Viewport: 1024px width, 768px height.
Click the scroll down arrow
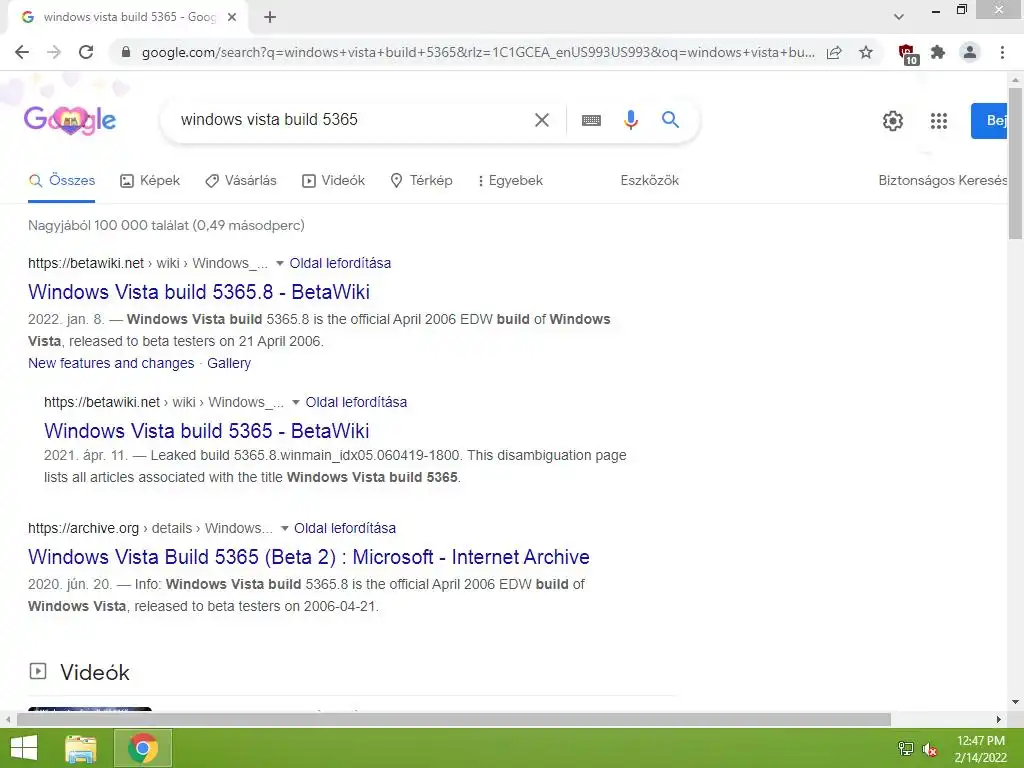[1015, 703]
